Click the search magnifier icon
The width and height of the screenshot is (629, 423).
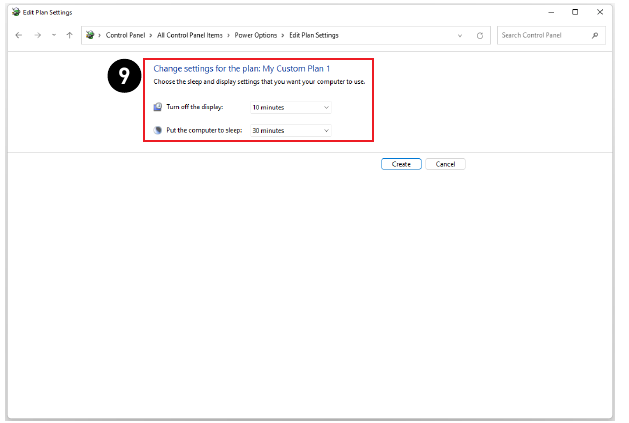[x=595, y=35]
